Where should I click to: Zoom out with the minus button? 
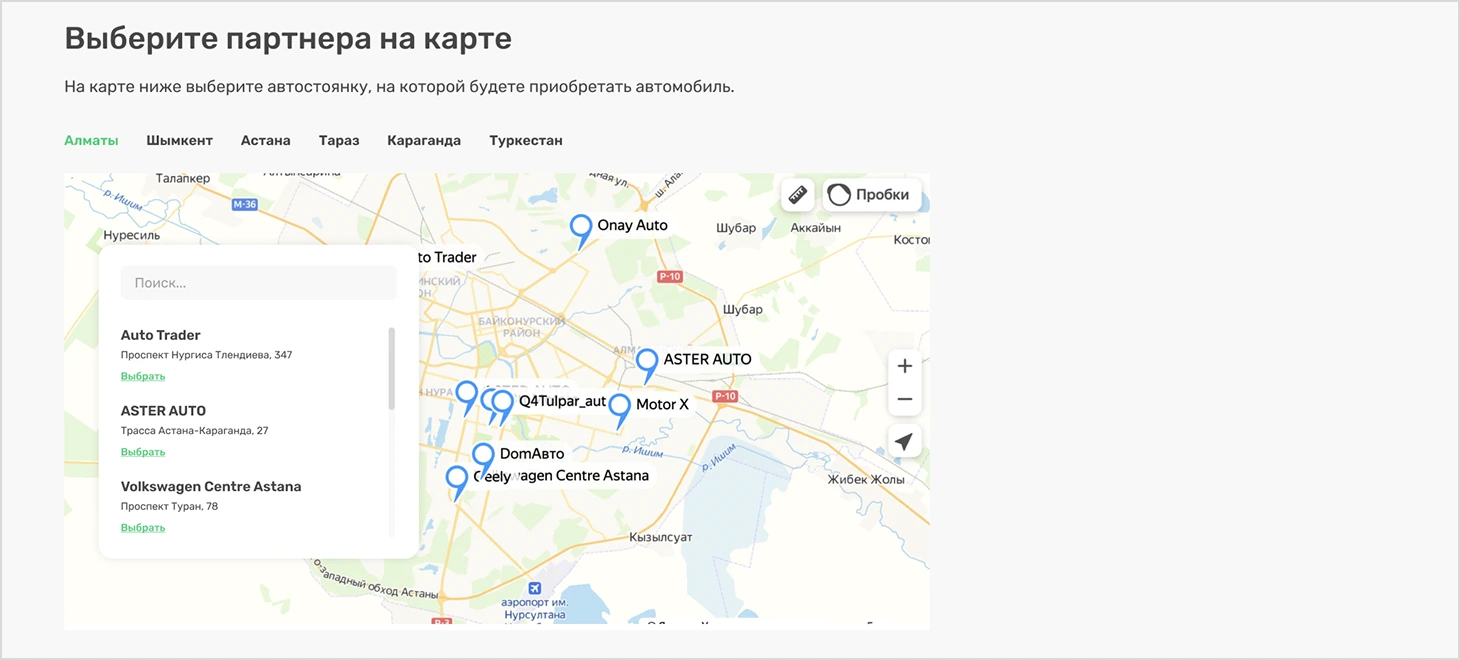pos(904,398)
